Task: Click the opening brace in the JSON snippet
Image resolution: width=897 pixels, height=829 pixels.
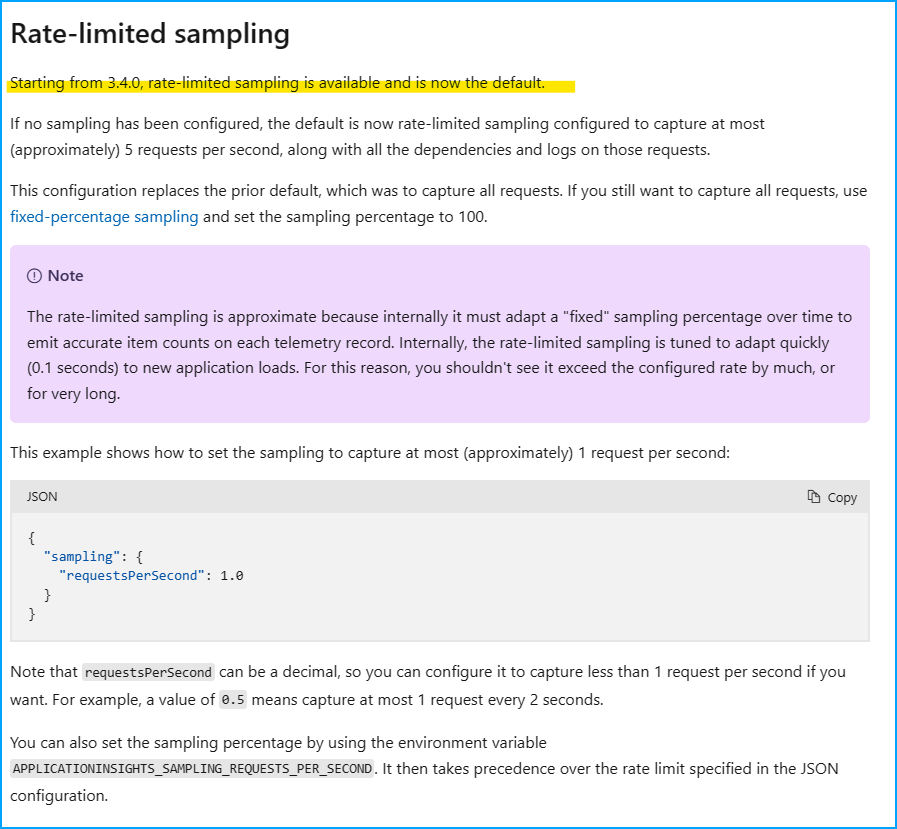Action: tap(31, 537)
